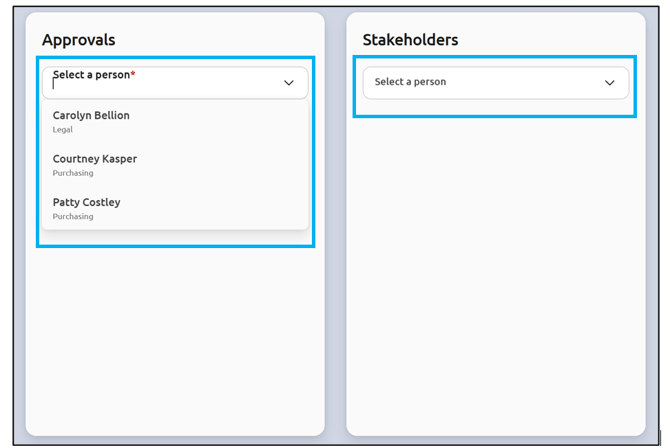The height and width of the screenshot is (448, 670).
Task: Click the Stakeholders 'Select a person' placeholder text
Action: tap(410, 82)
